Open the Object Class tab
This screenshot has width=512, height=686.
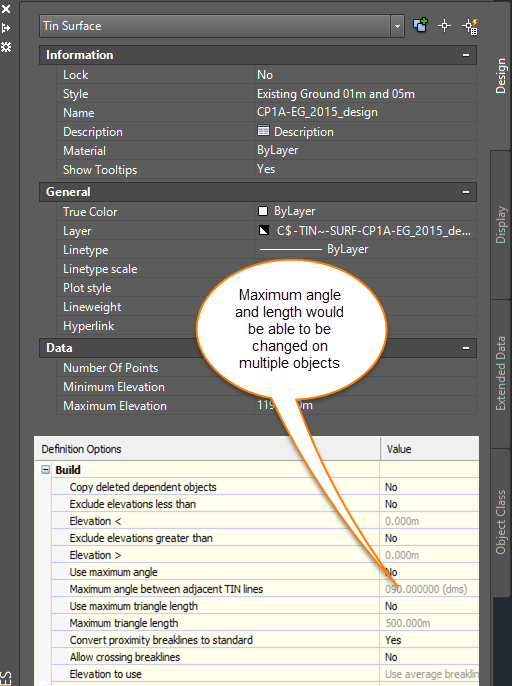point(501,522)
